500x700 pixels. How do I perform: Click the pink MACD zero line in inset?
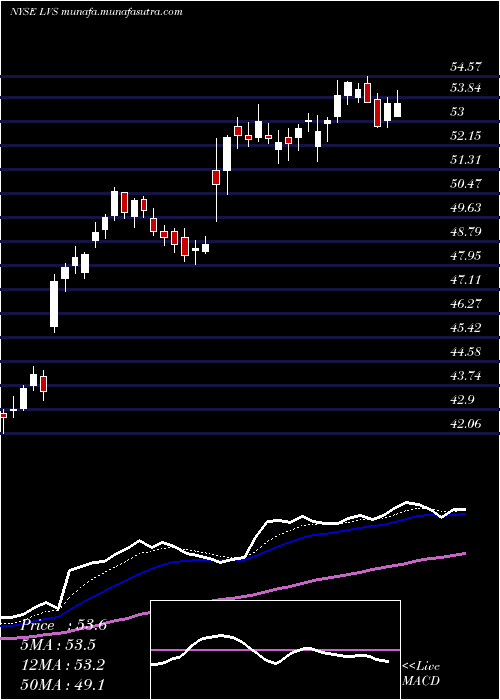coord(275,650)
